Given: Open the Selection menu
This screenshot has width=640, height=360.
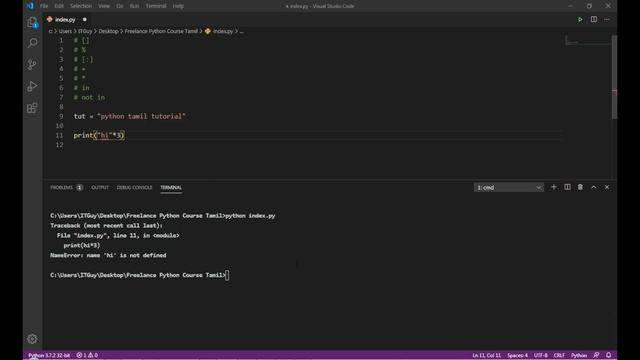Looking at the screenshot, I should (81, 6).
